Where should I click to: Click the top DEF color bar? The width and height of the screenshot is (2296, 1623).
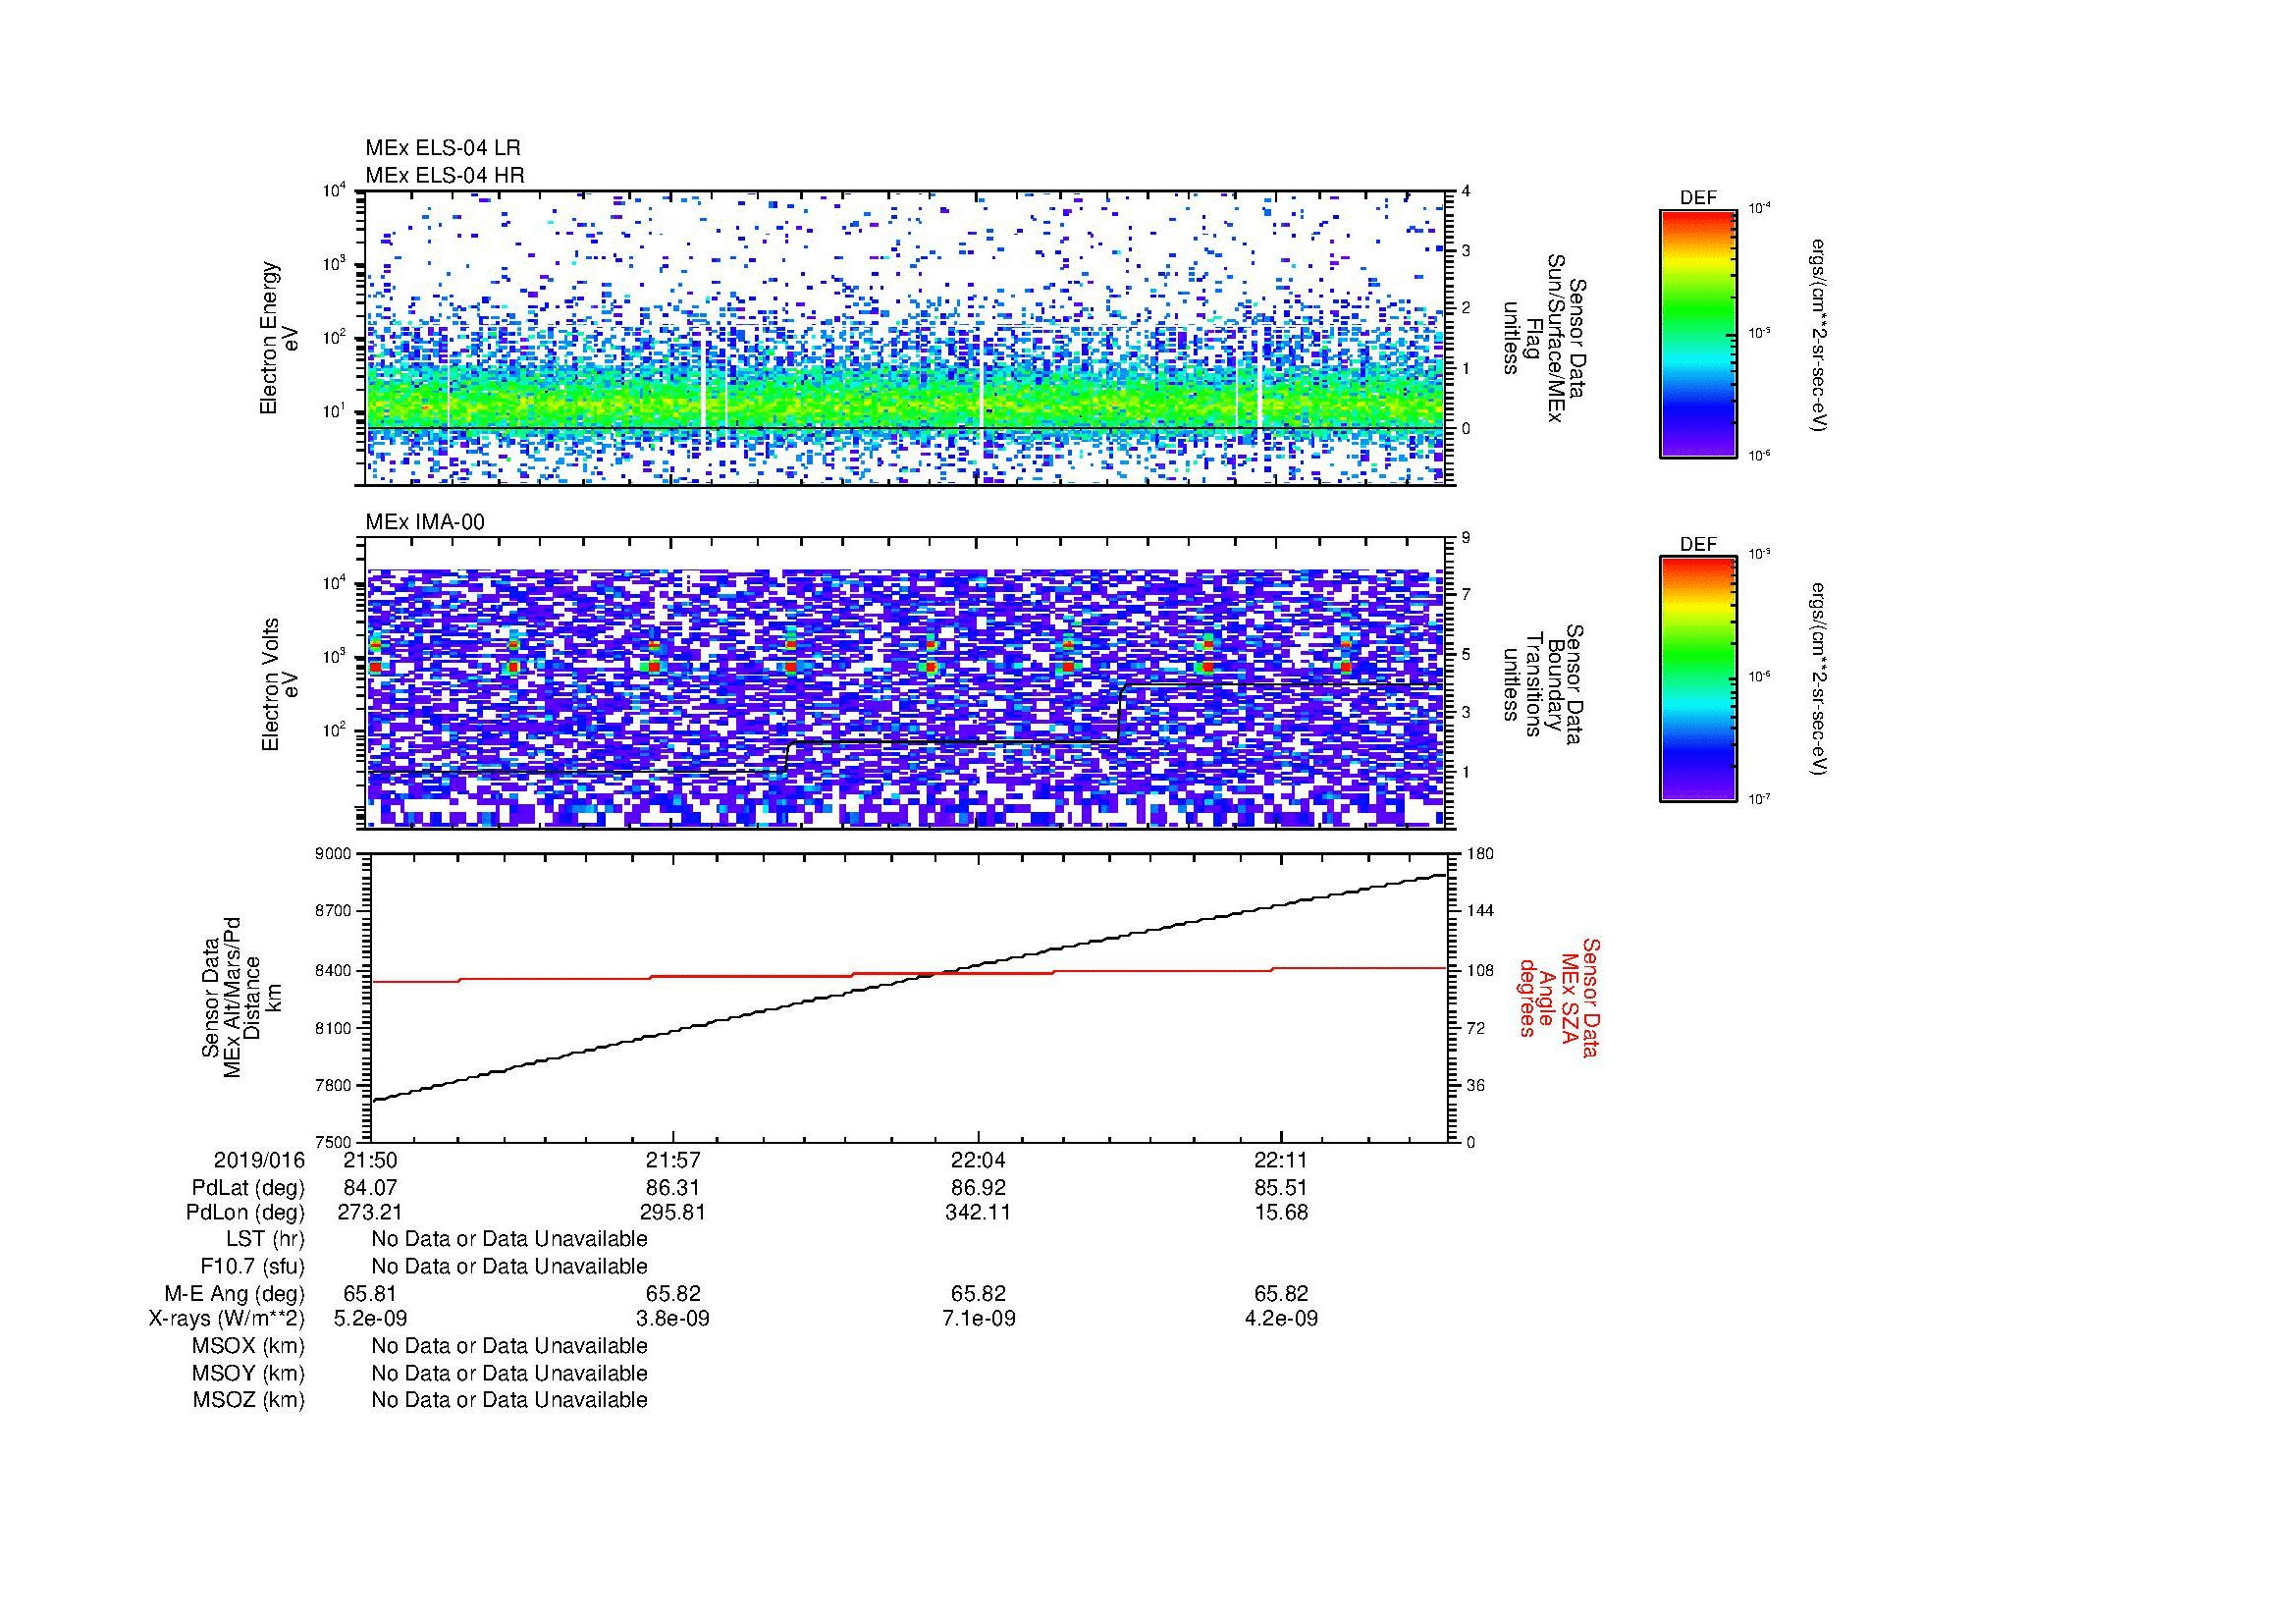(1698, 333)
